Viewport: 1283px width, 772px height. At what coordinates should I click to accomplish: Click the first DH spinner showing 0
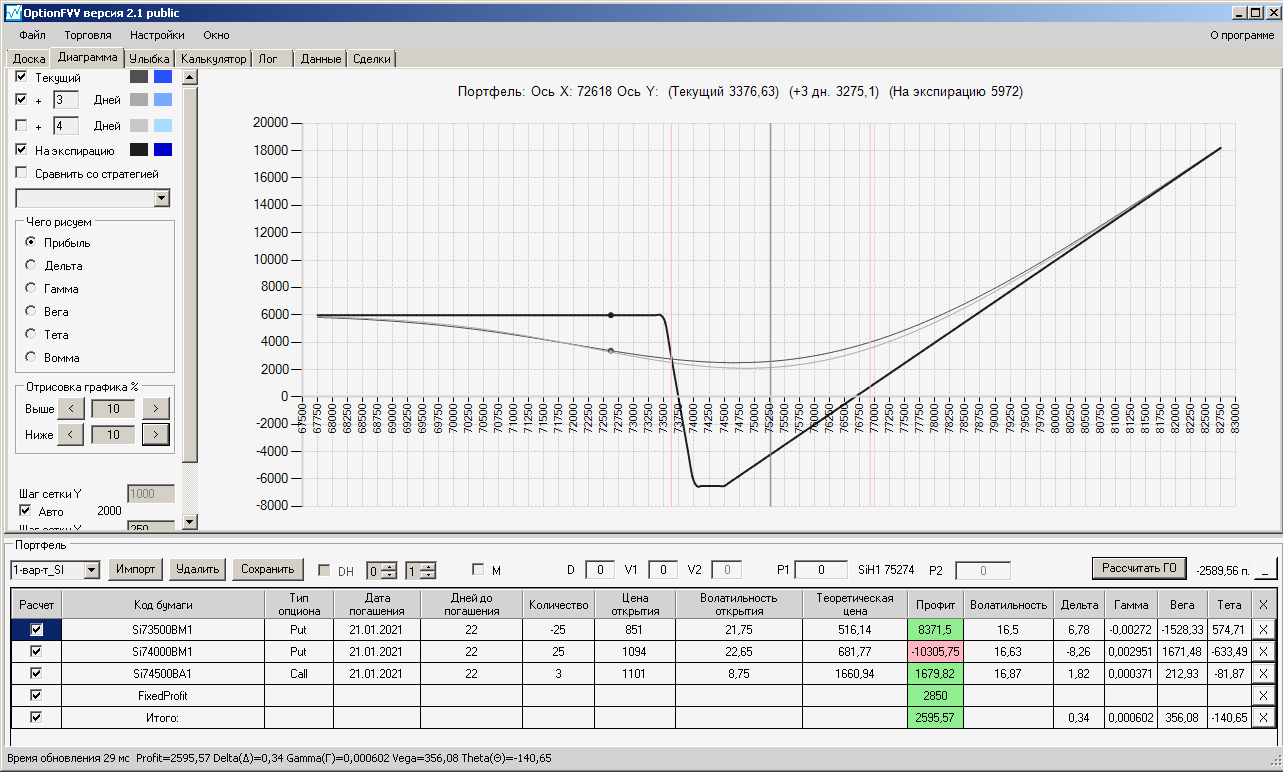pos(382,570)
